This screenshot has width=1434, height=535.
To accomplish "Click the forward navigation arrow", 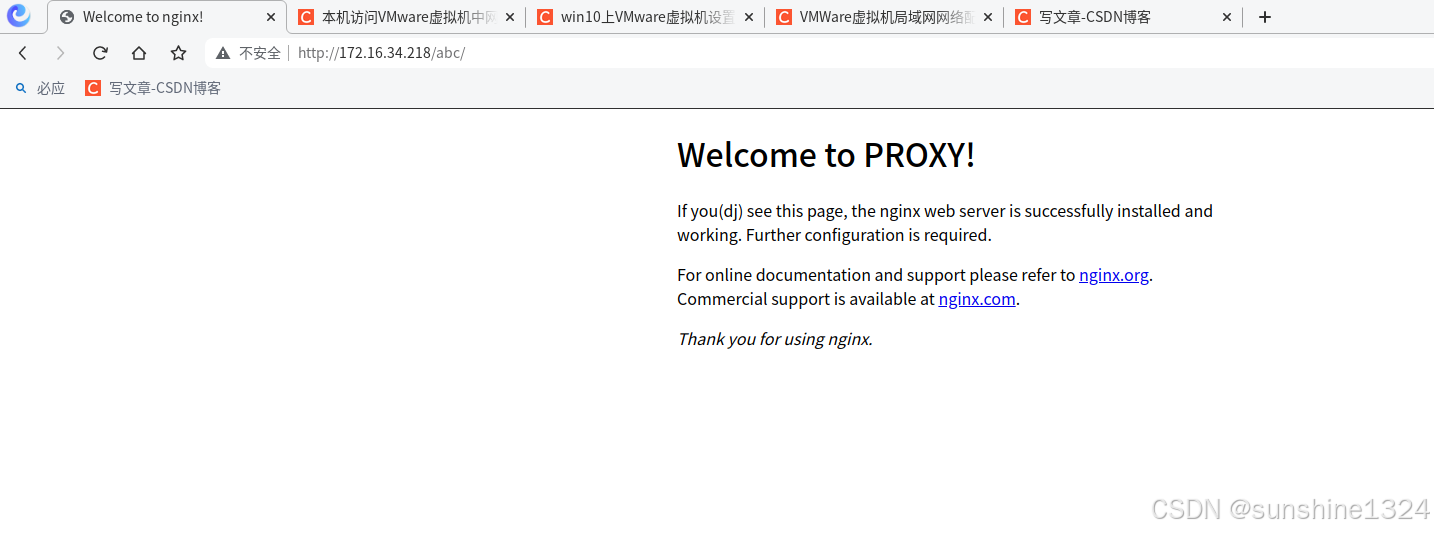I will pos(60,53).
